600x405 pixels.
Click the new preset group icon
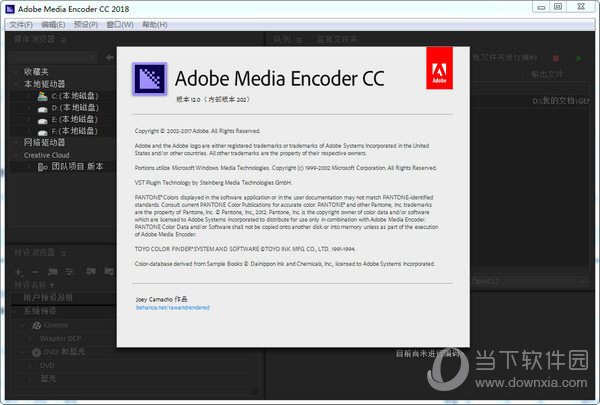[x=52, y=272]
